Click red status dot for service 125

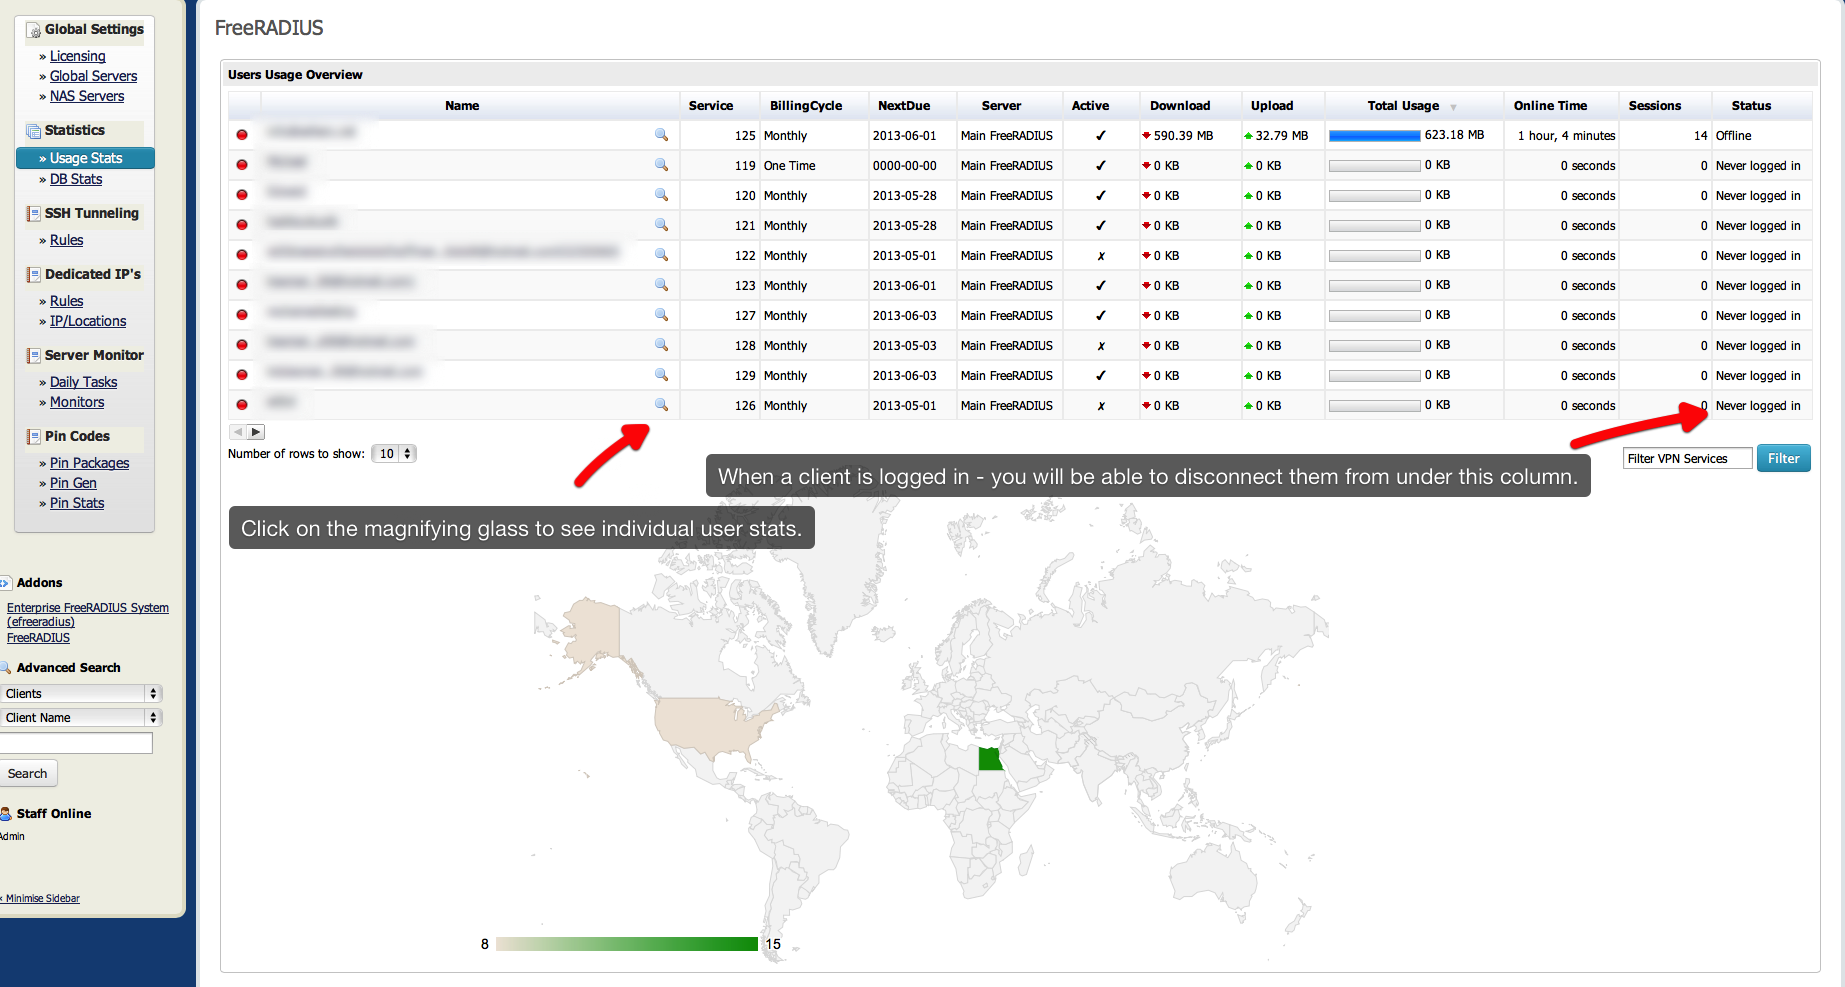click(x=242, y=135)
